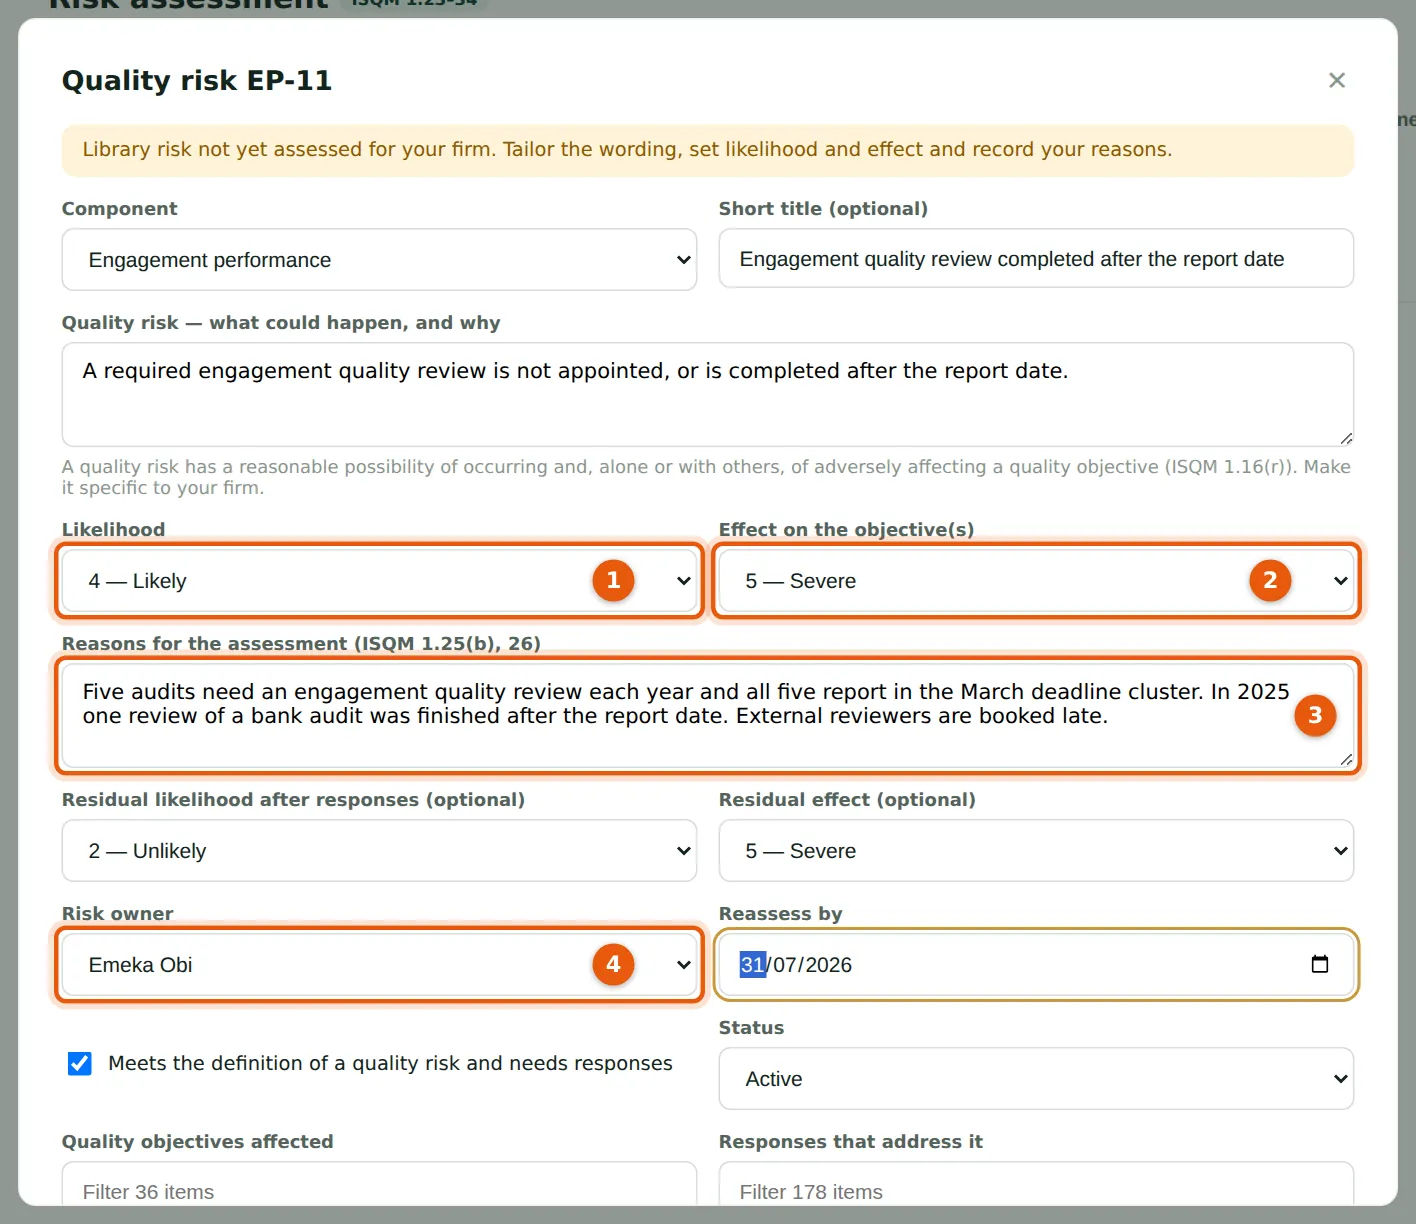
Task: Open the calendar picker in Reassess by
Action: coord(1319,964)
